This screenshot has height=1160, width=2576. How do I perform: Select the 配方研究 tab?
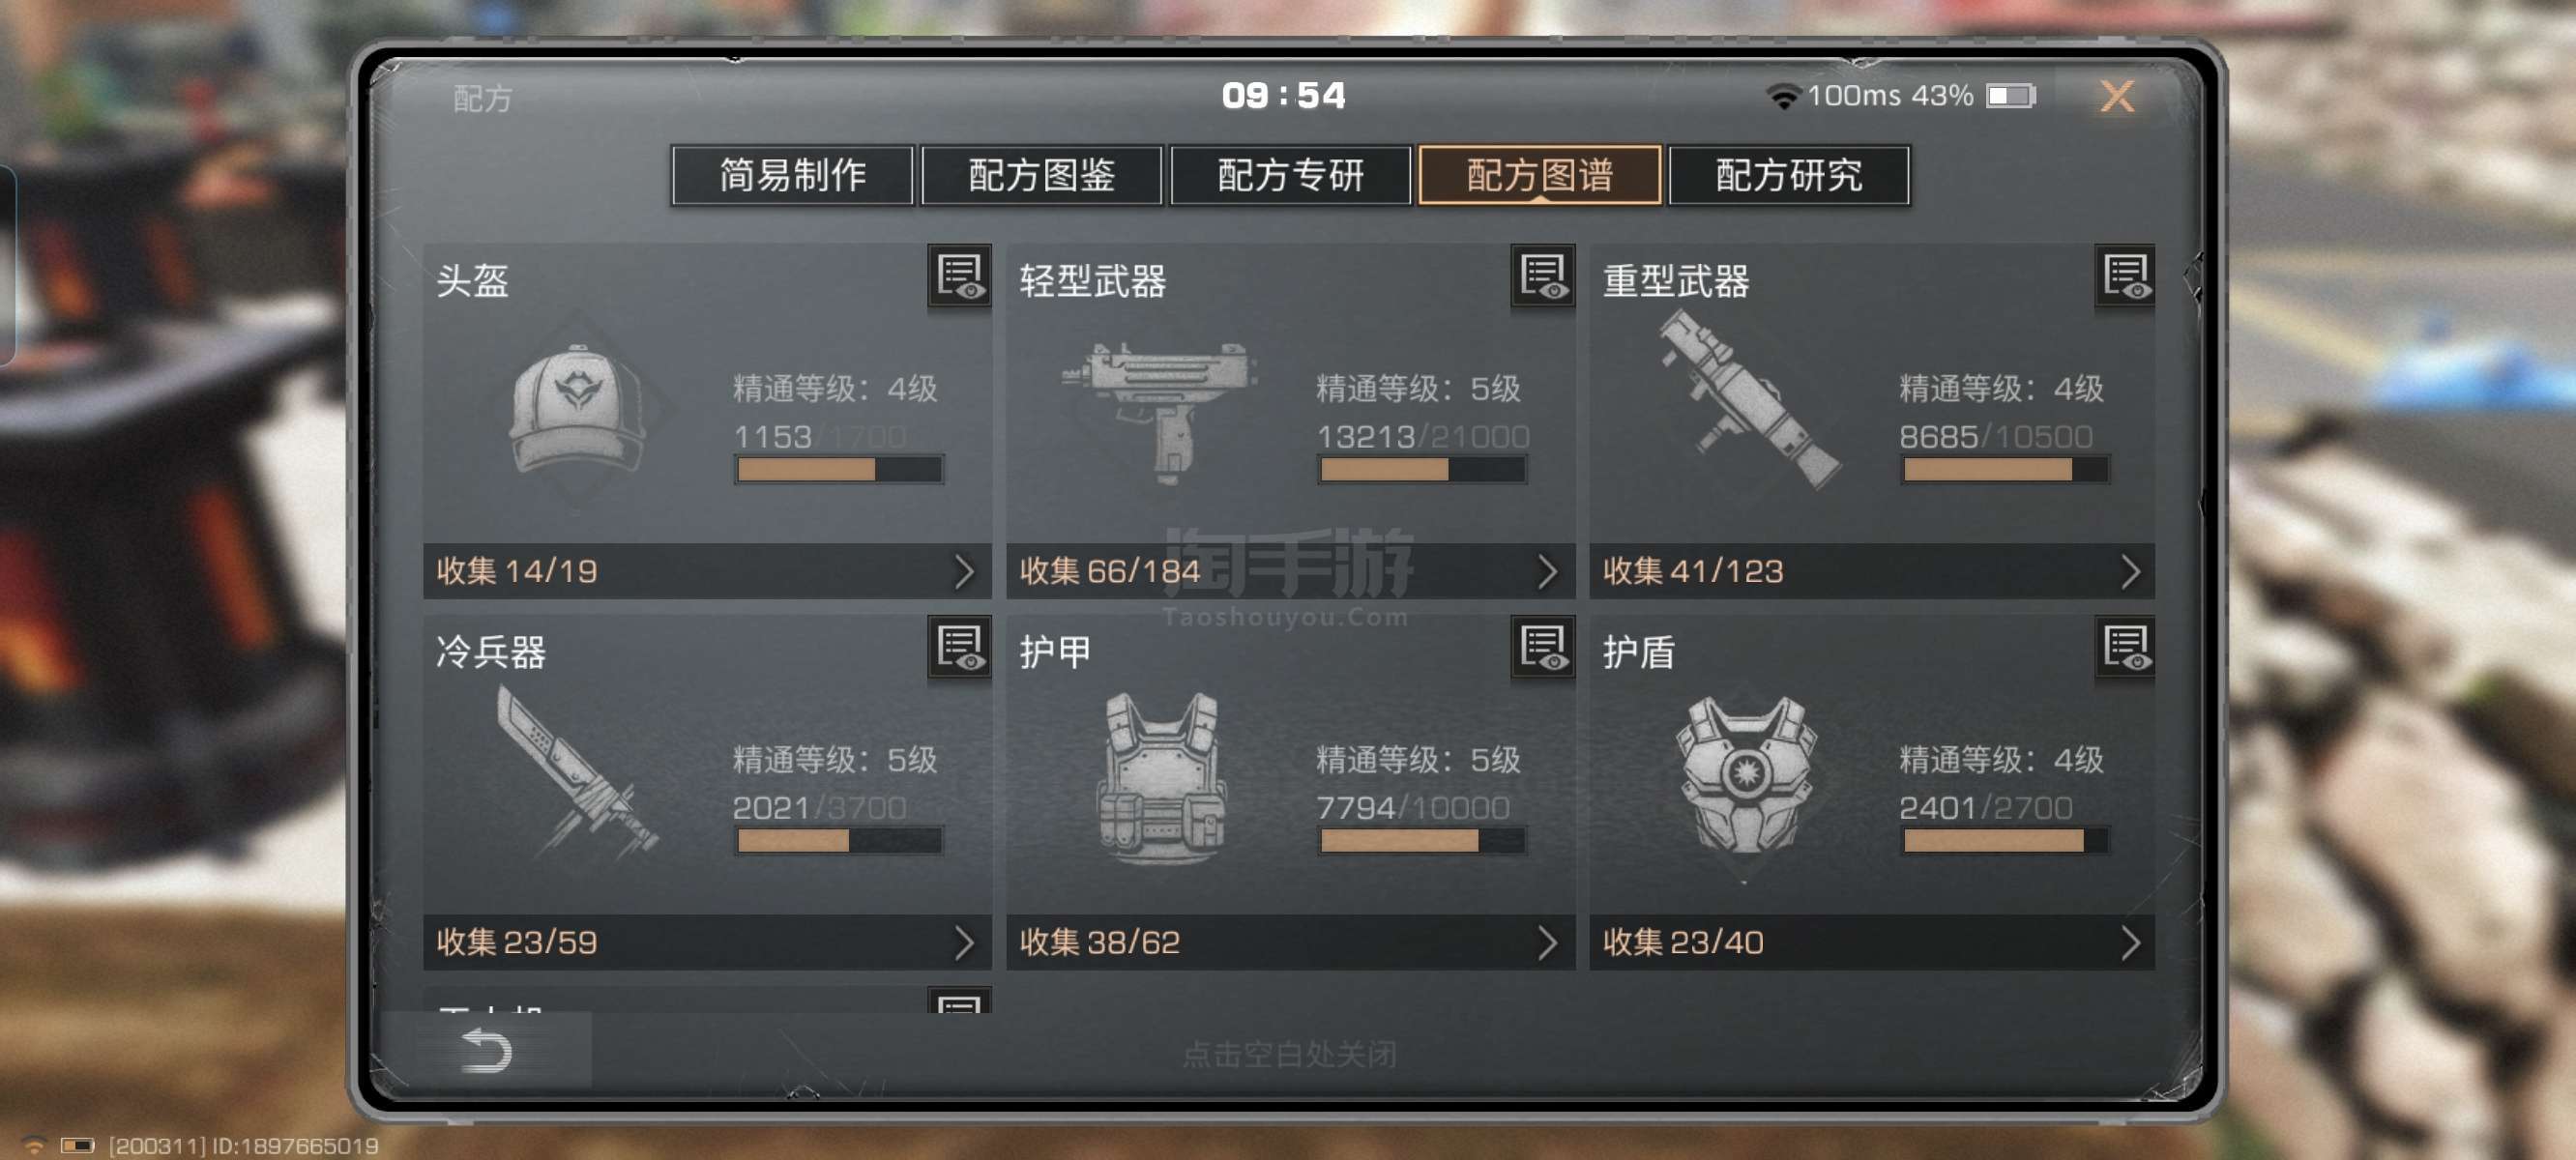(1788, 175)
